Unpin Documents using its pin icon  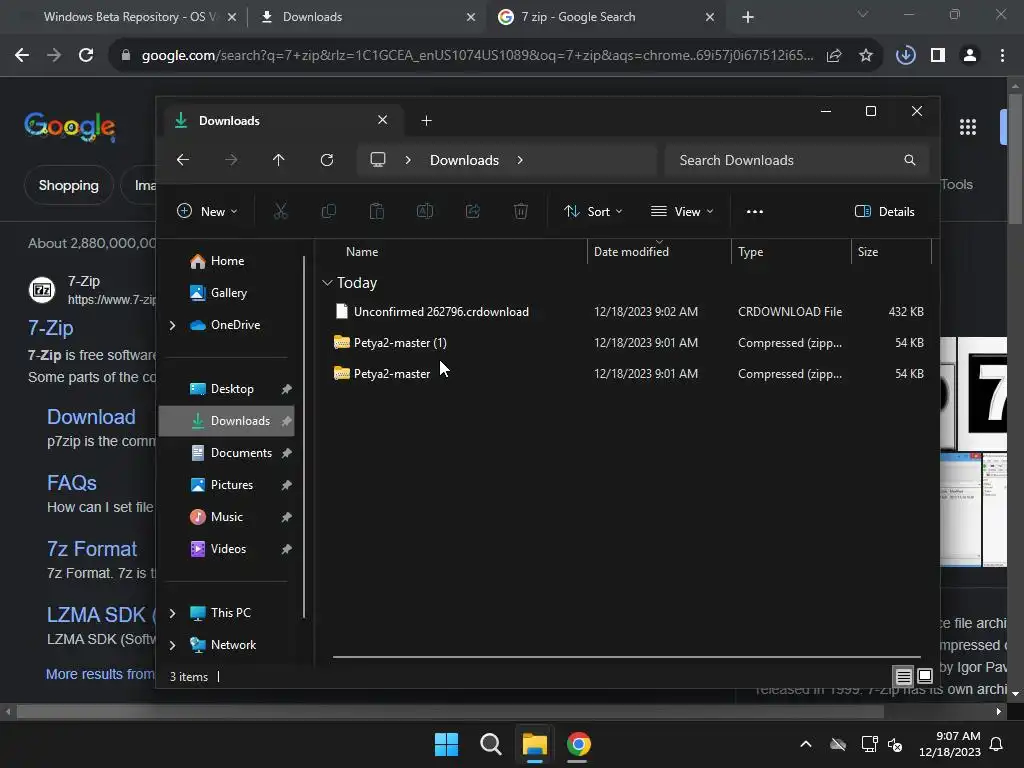(x=286, y=453)
